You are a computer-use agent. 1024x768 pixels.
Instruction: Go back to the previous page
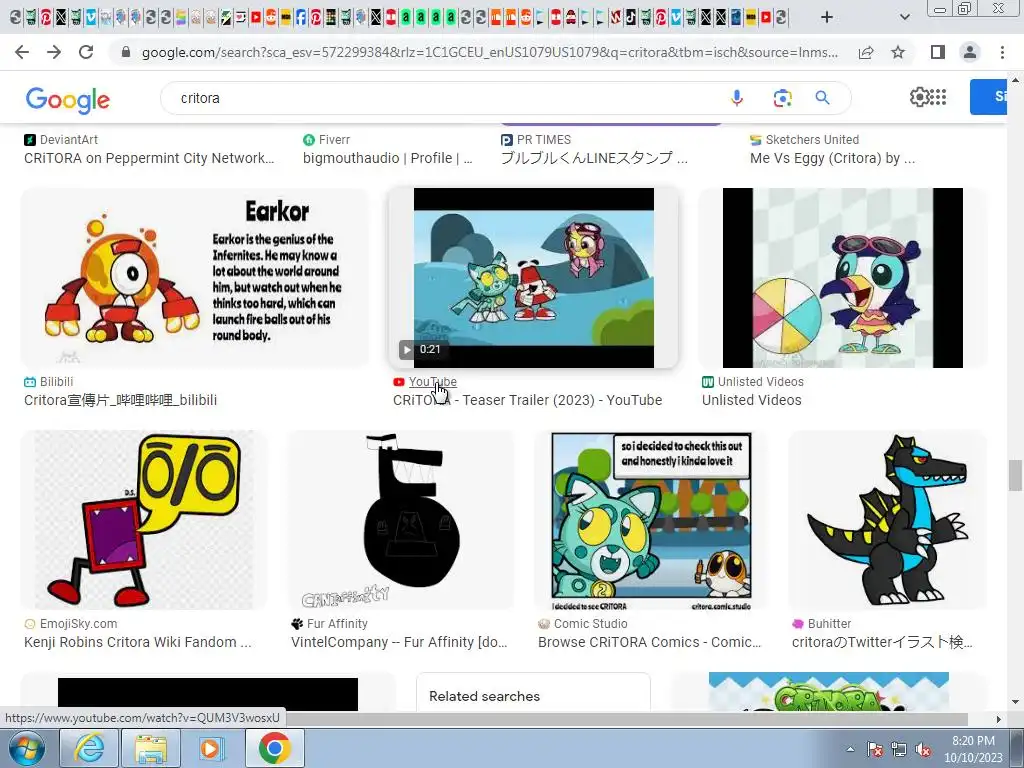[22, 52]
